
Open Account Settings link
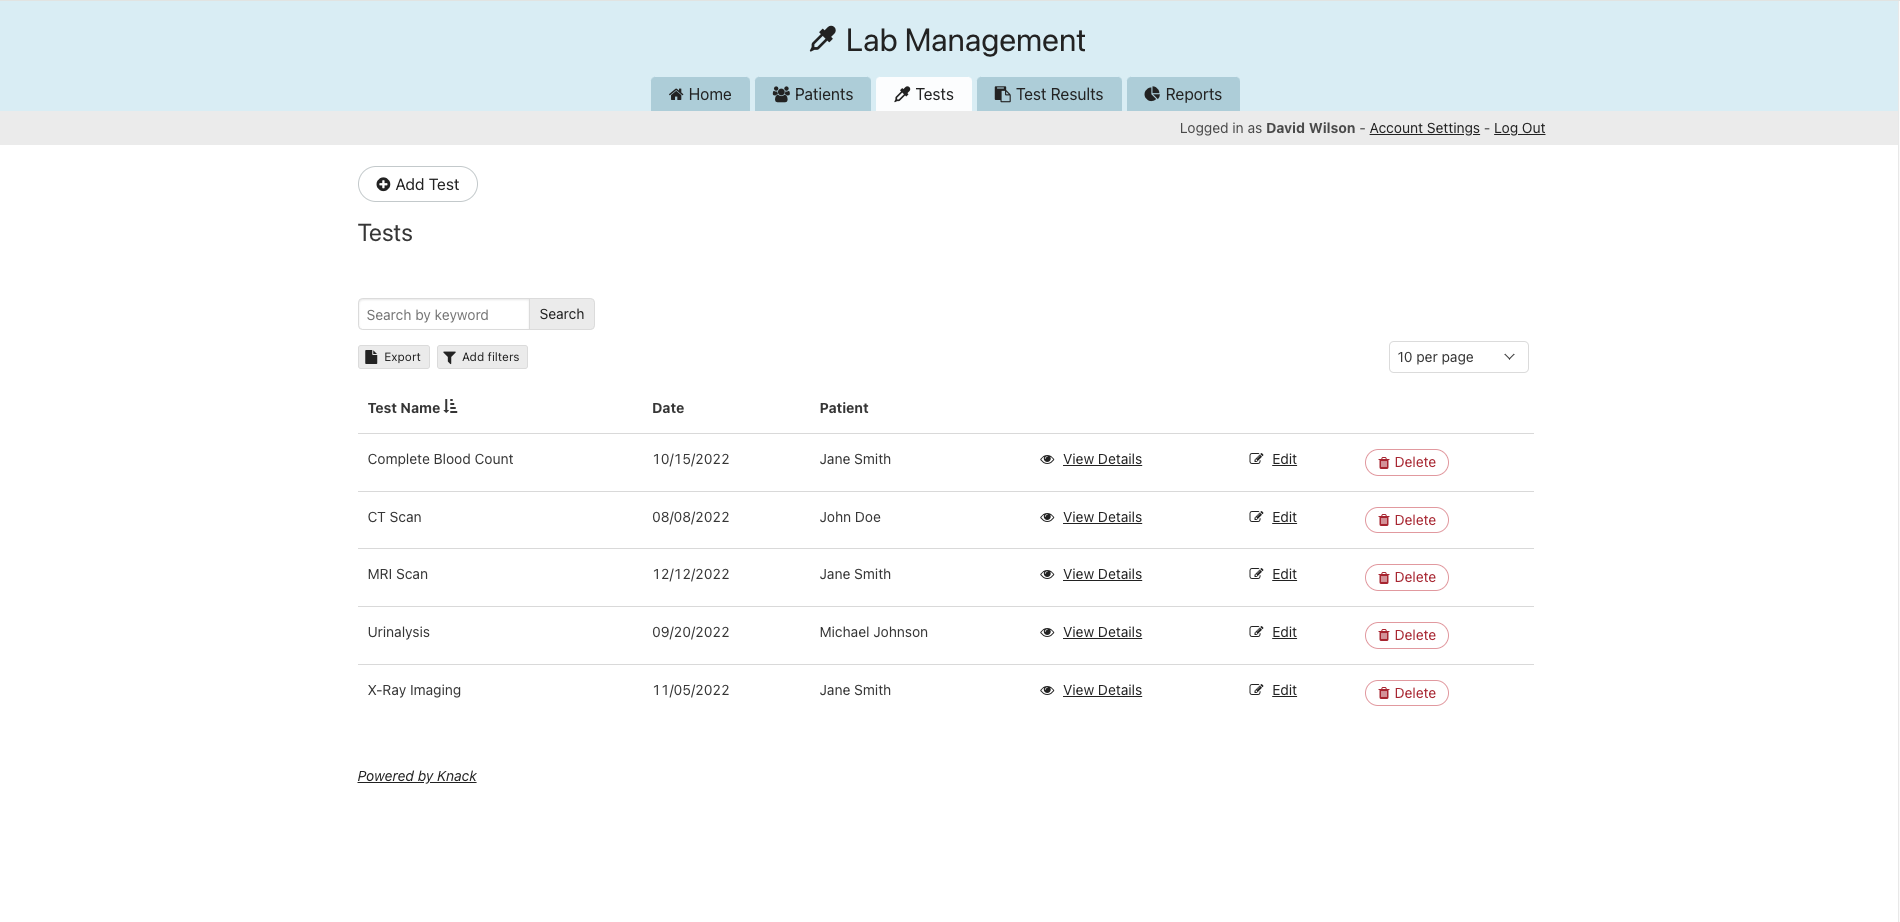[x=1424, y=128]
